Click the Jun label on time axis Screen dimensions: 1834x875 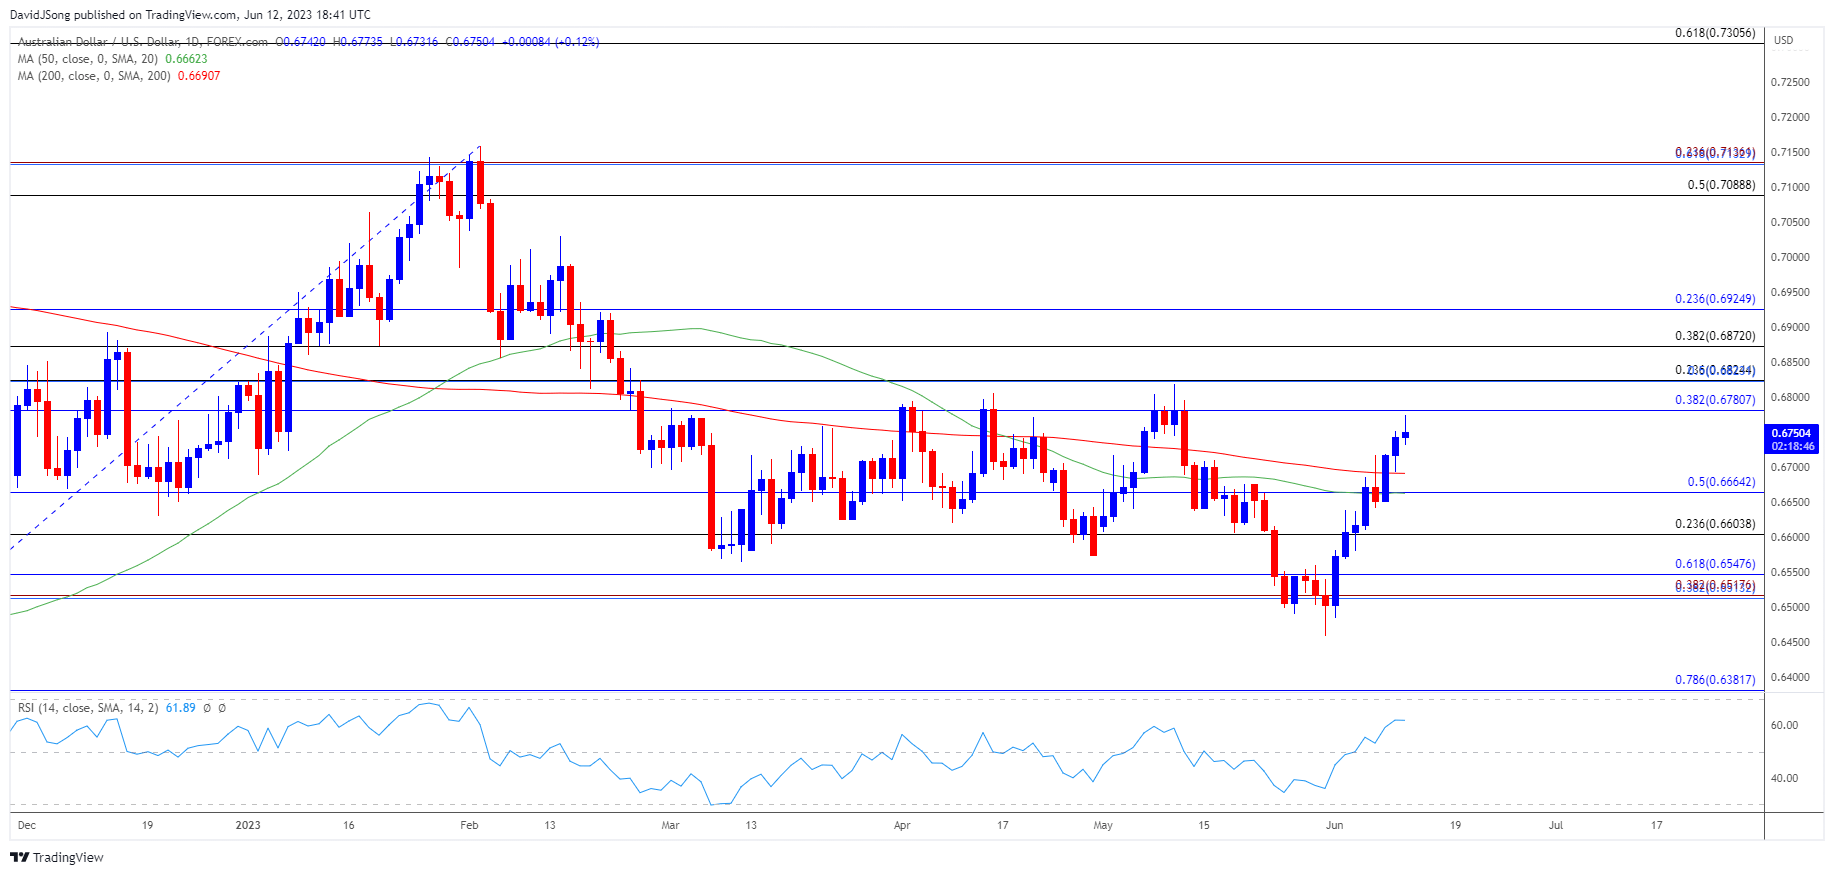coord(1334,825)
